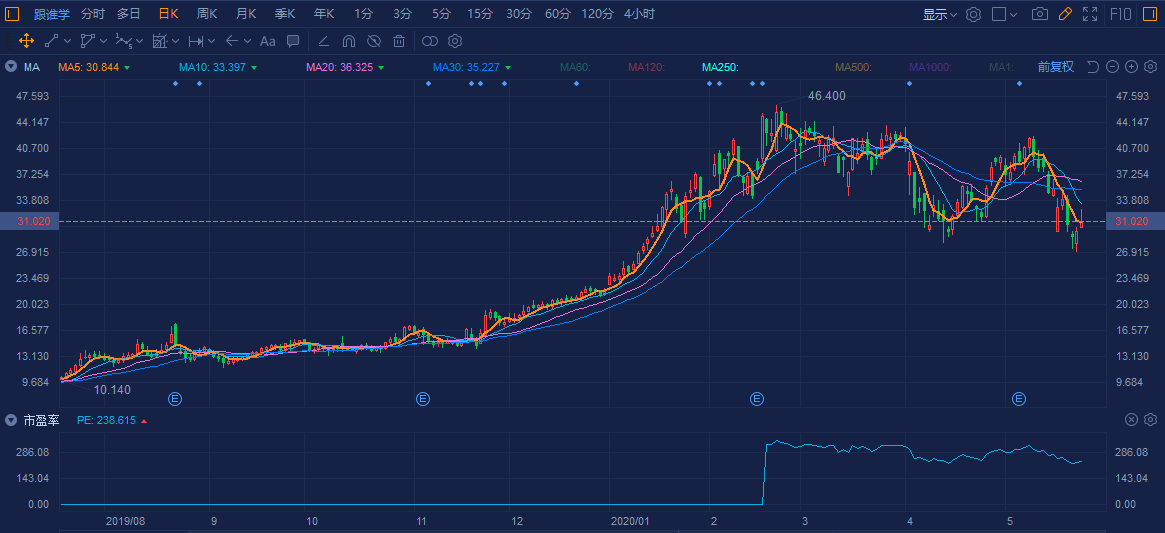Zoom in chart with plus circle icon
Viewport: 1165px width, 533px height.
pyautogui.click(x=1131, y=67)
